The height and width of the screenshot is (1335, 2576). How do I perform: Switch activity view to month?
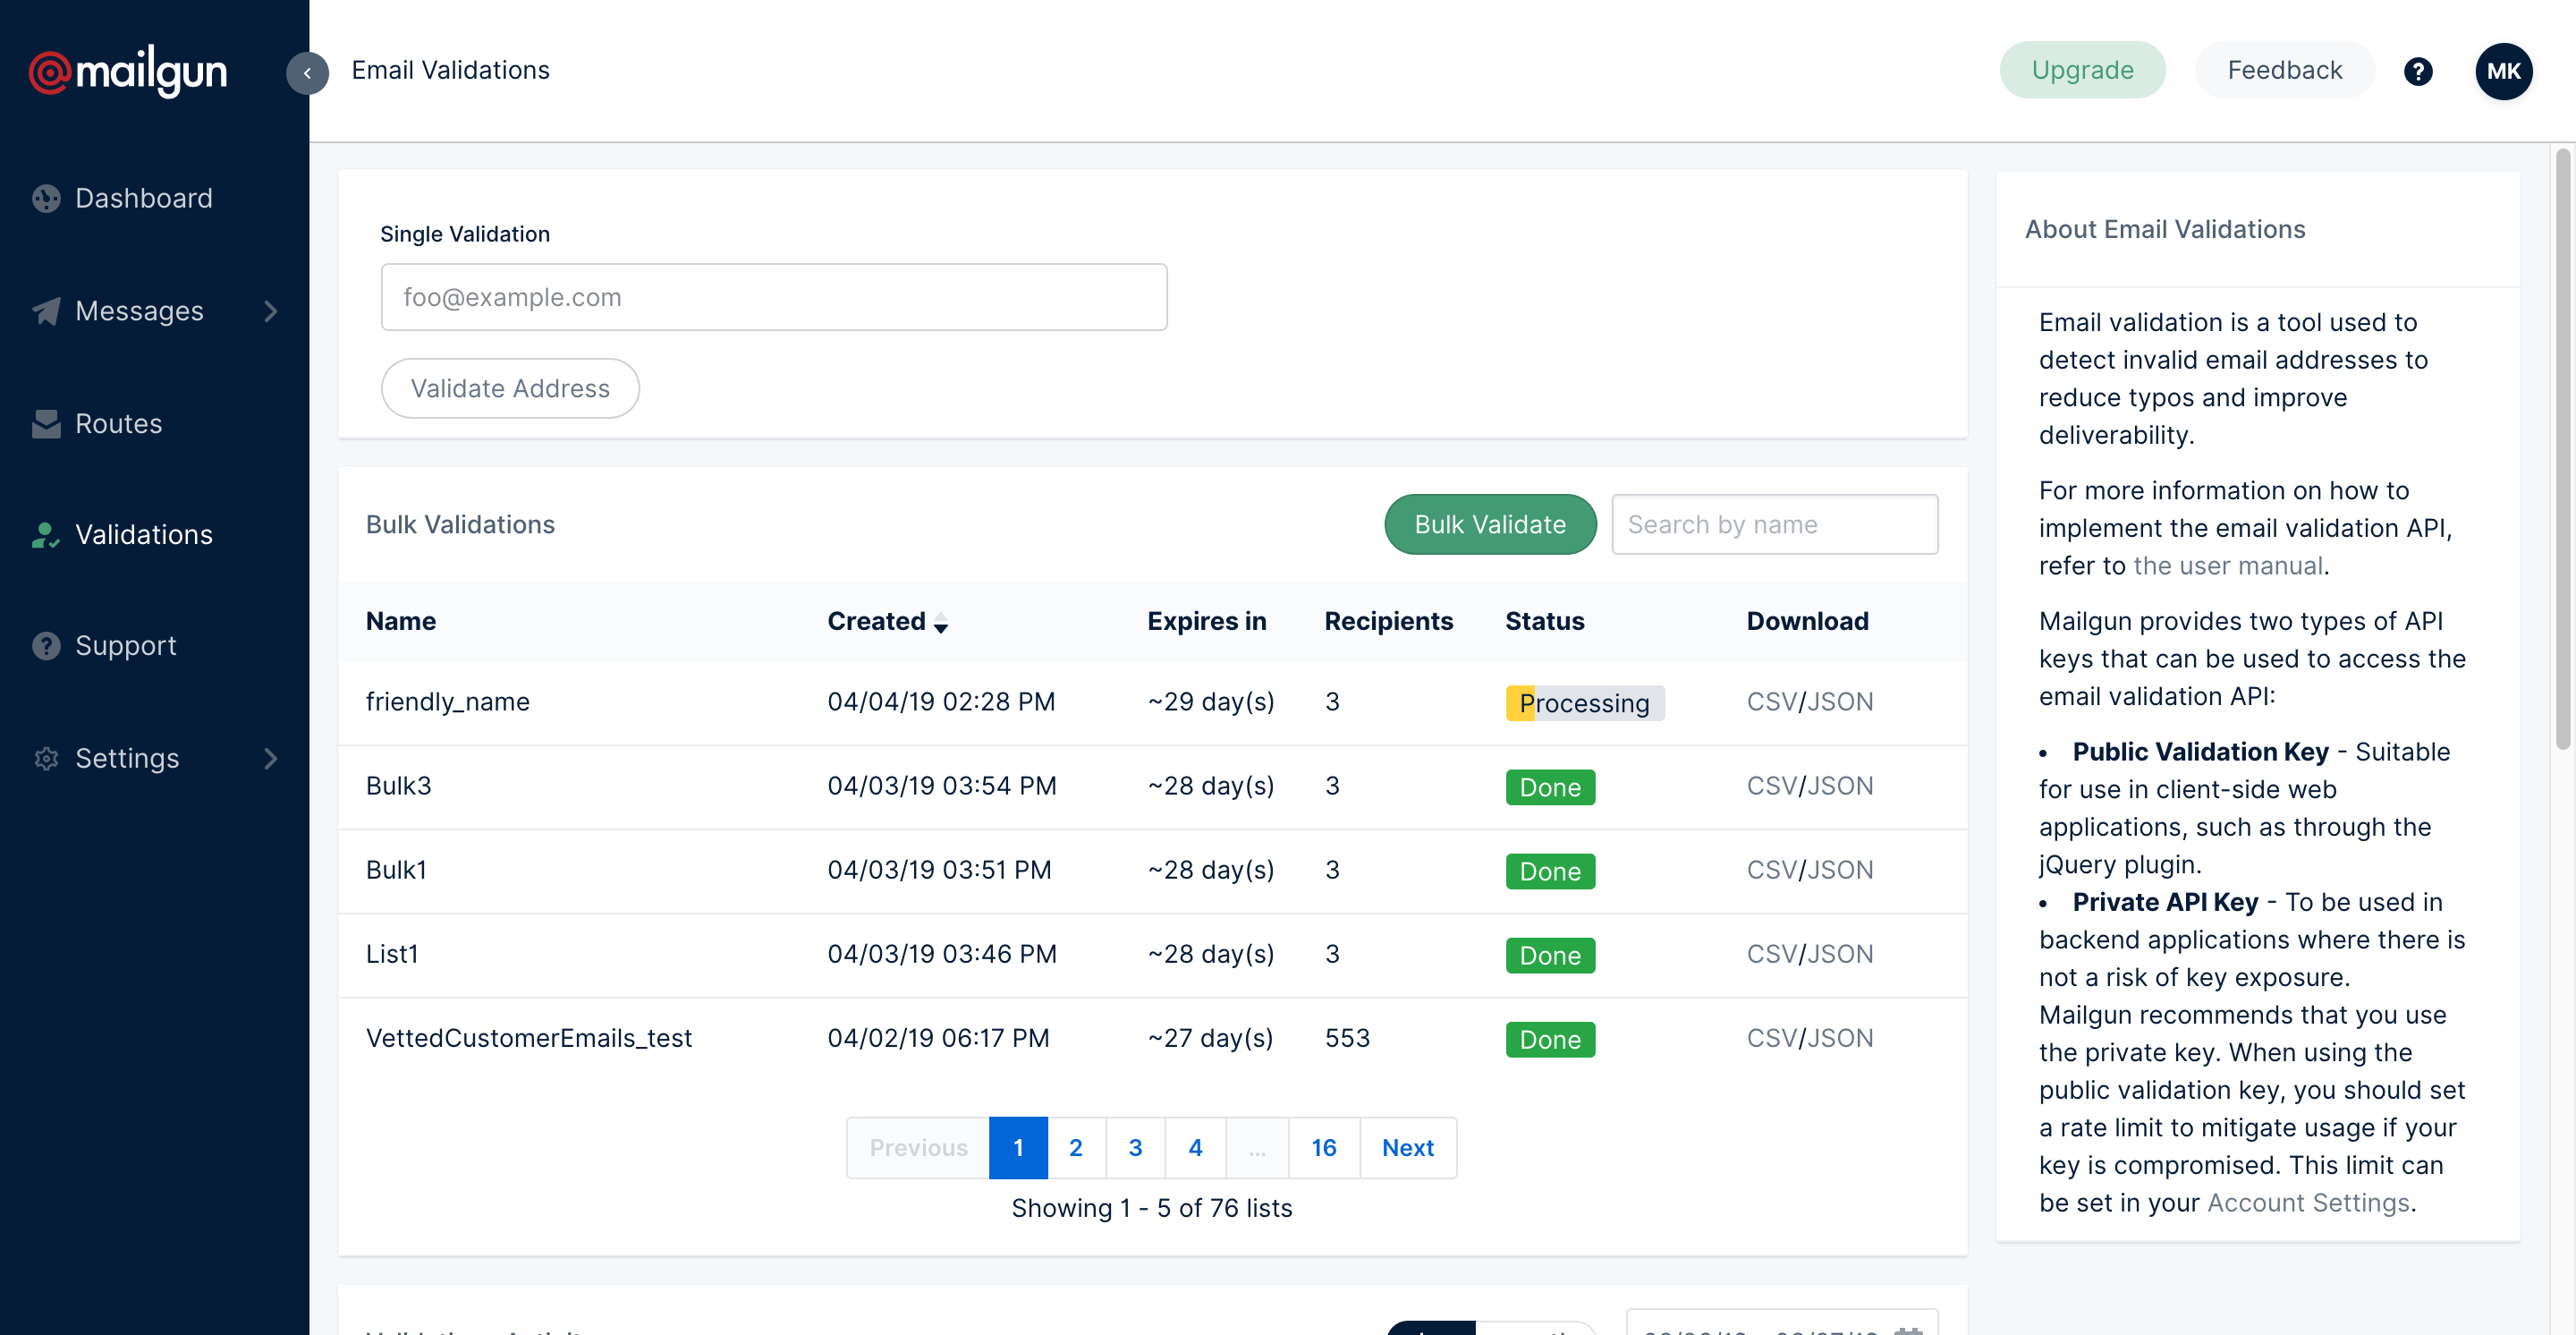[1535, 1331]
